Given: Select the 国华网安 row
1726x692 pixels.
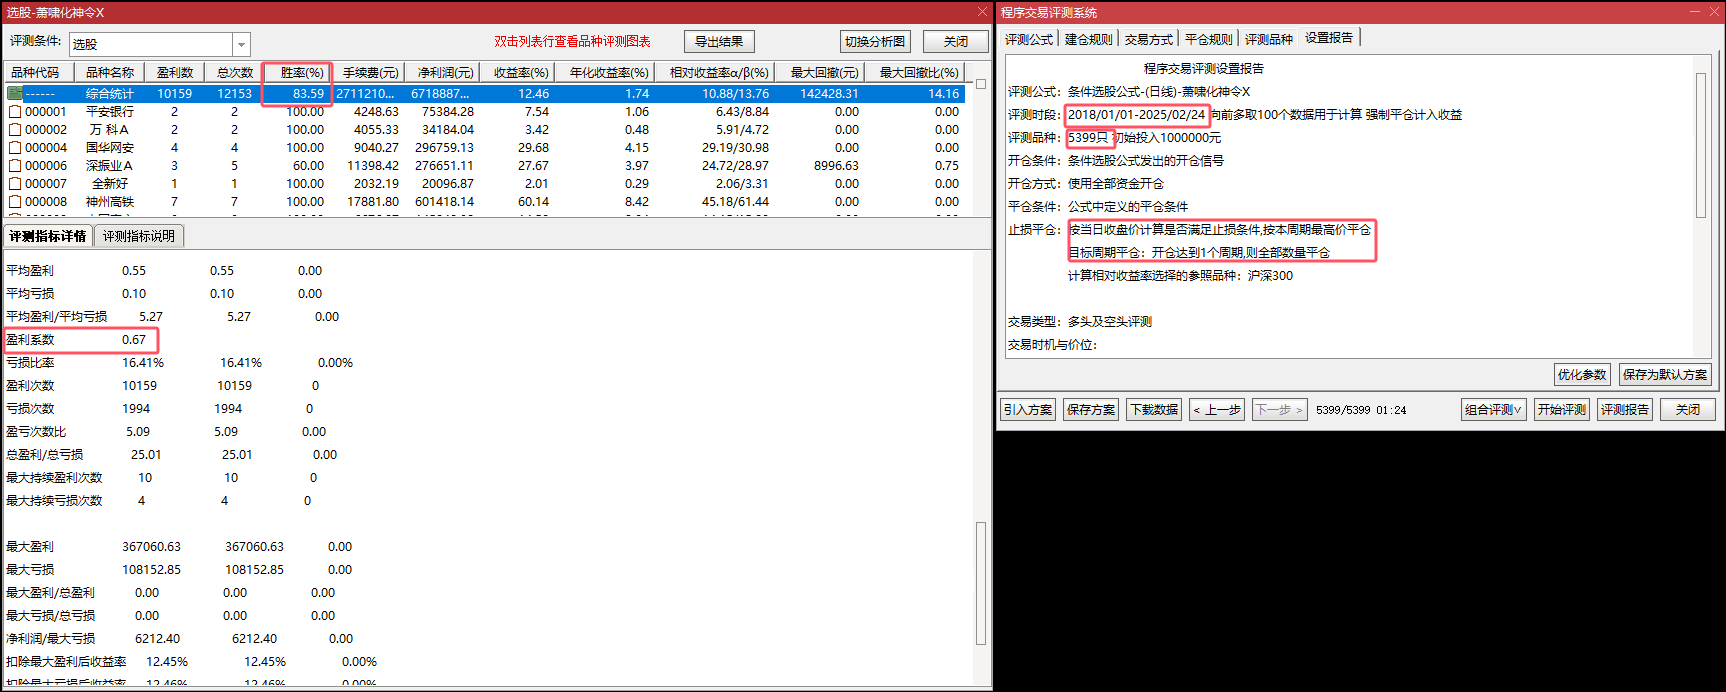Looking at the screenshot, I should tap(485, 148).
